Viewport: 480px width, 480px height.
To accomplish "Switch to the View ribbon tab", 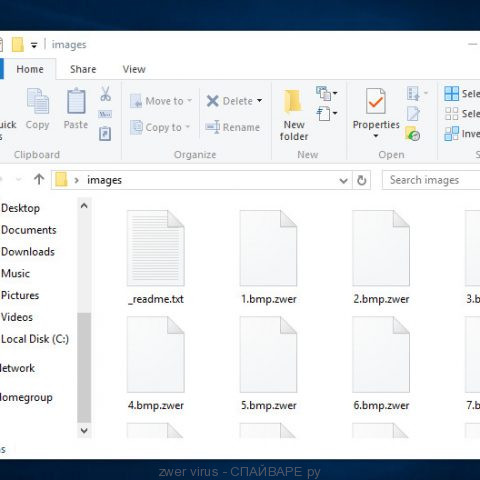I will click(134, 69).
